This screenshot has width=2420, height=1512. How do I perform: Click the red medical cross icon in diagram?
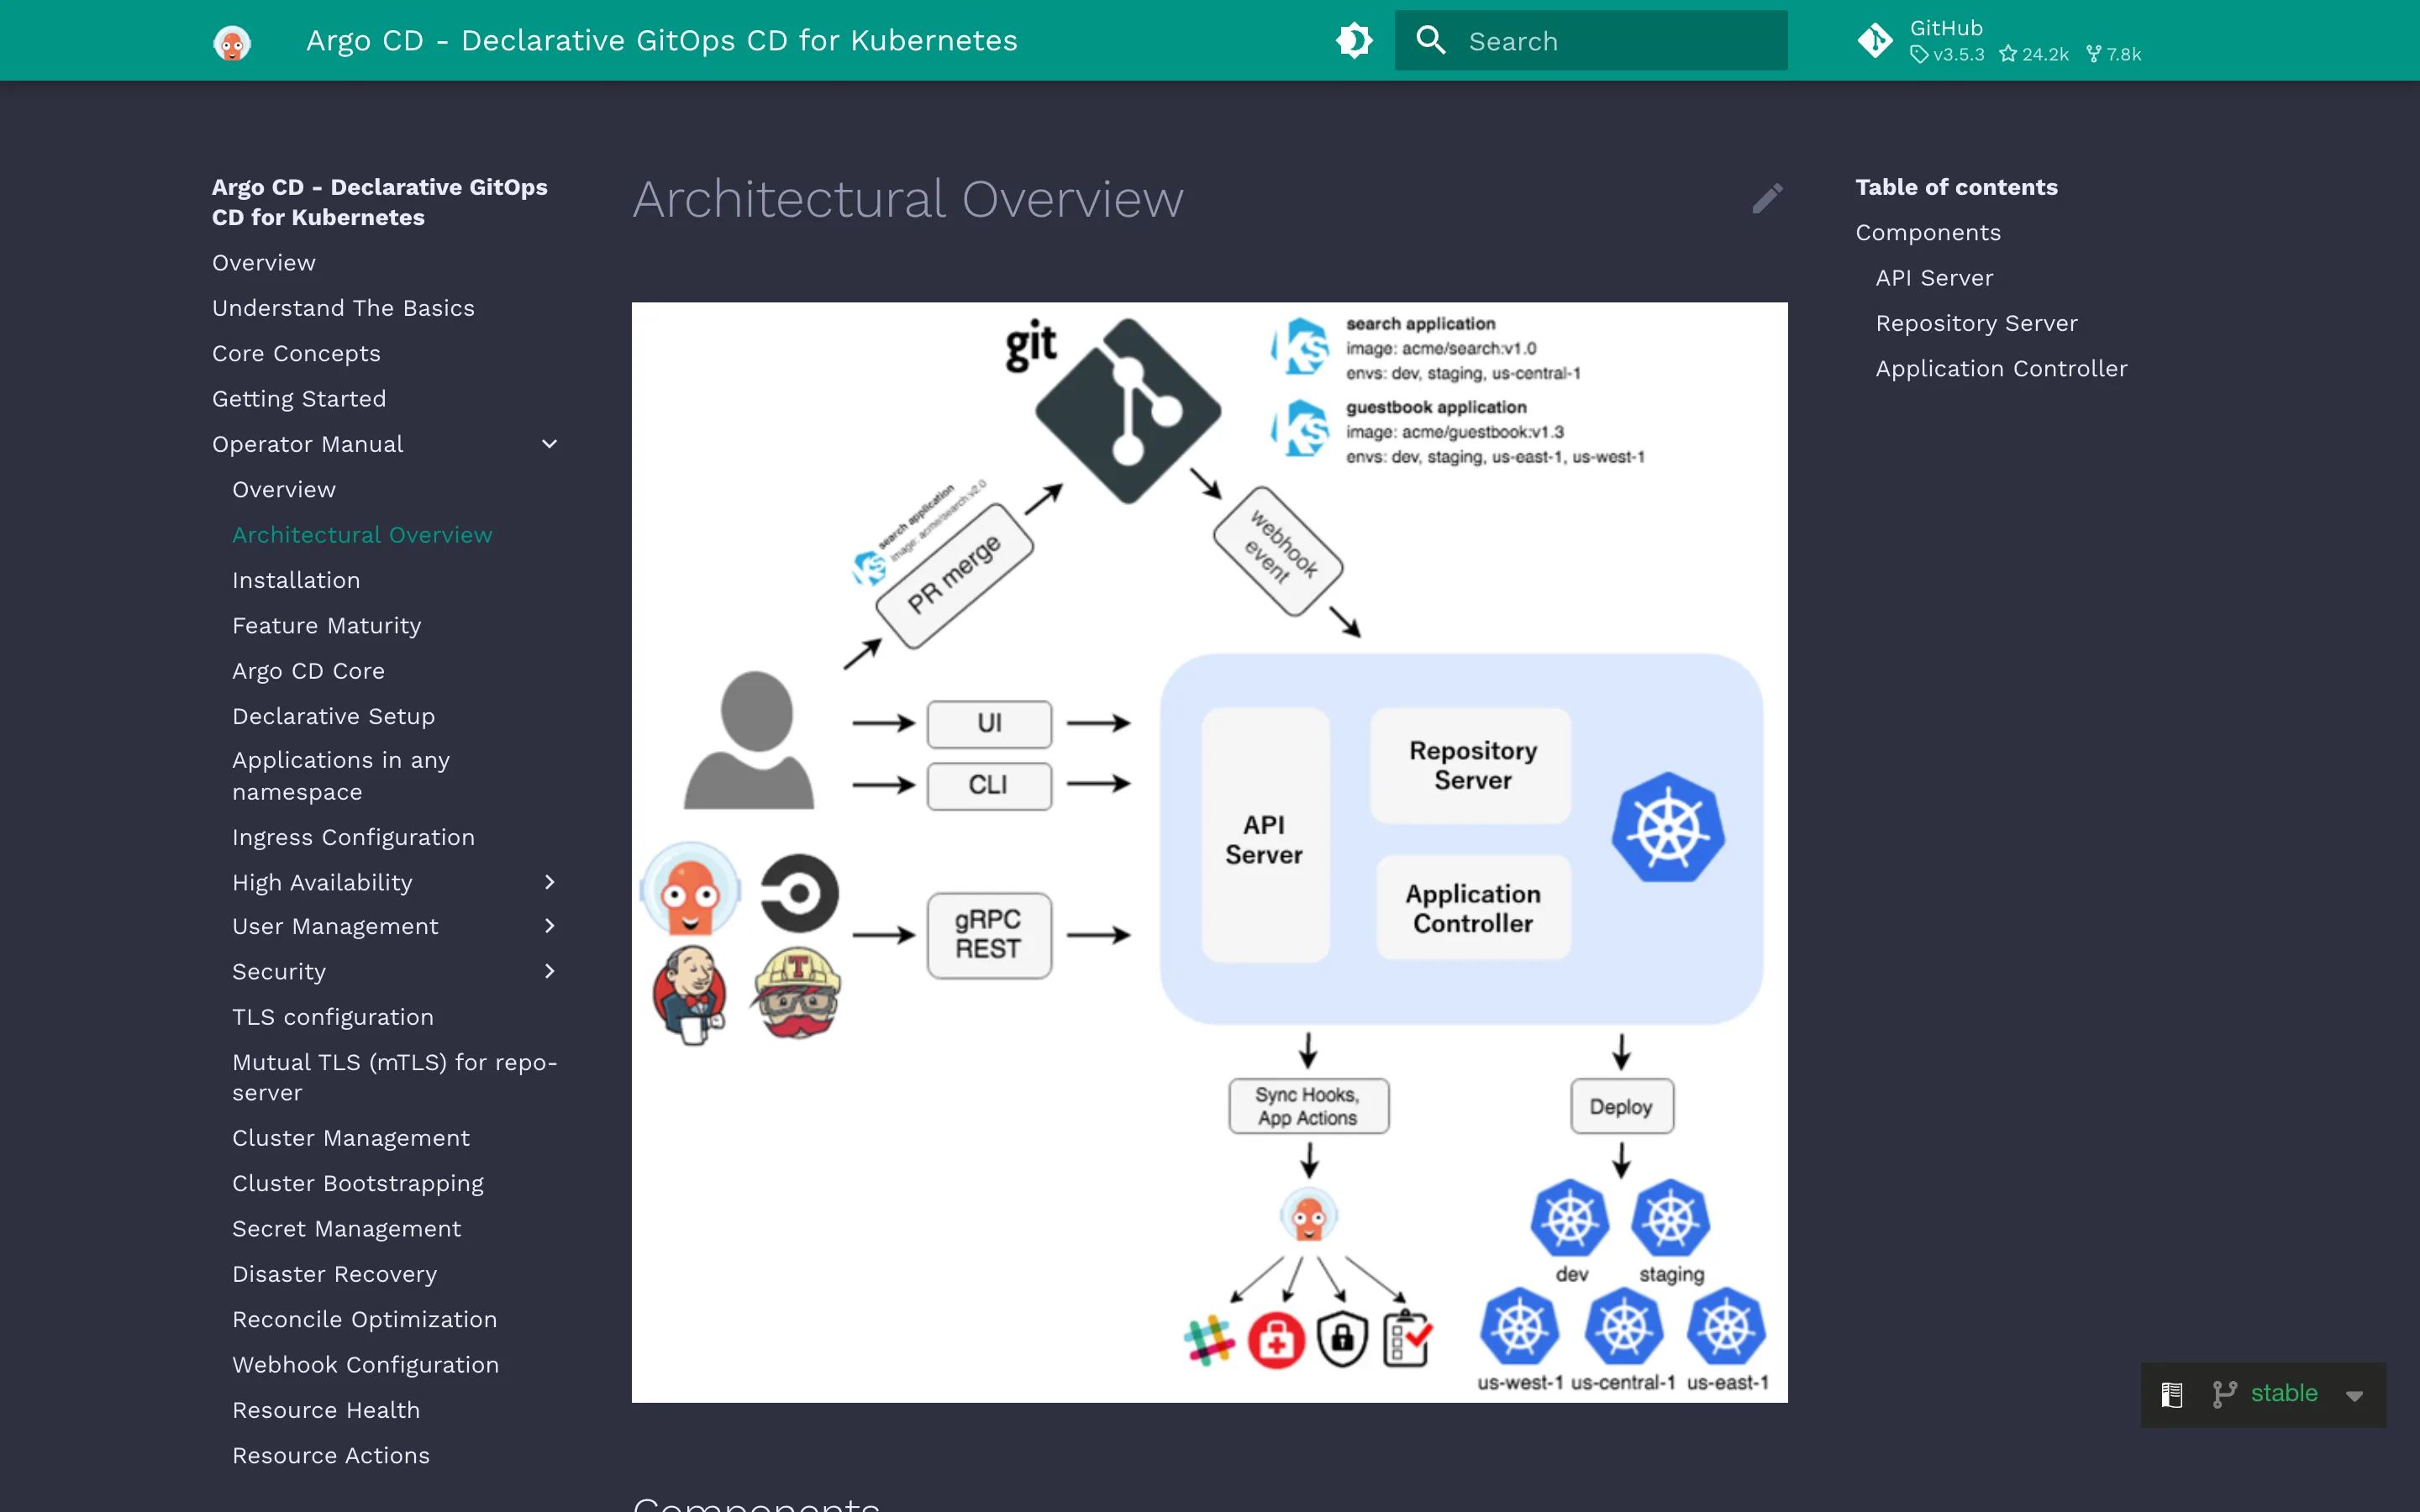[1276, 1340]
